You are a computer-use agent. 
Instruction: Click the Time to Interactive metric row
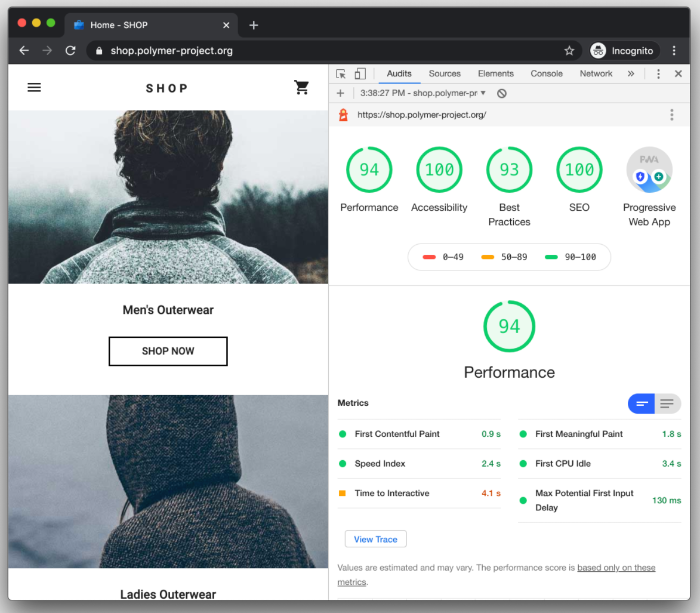pos(419,493)
